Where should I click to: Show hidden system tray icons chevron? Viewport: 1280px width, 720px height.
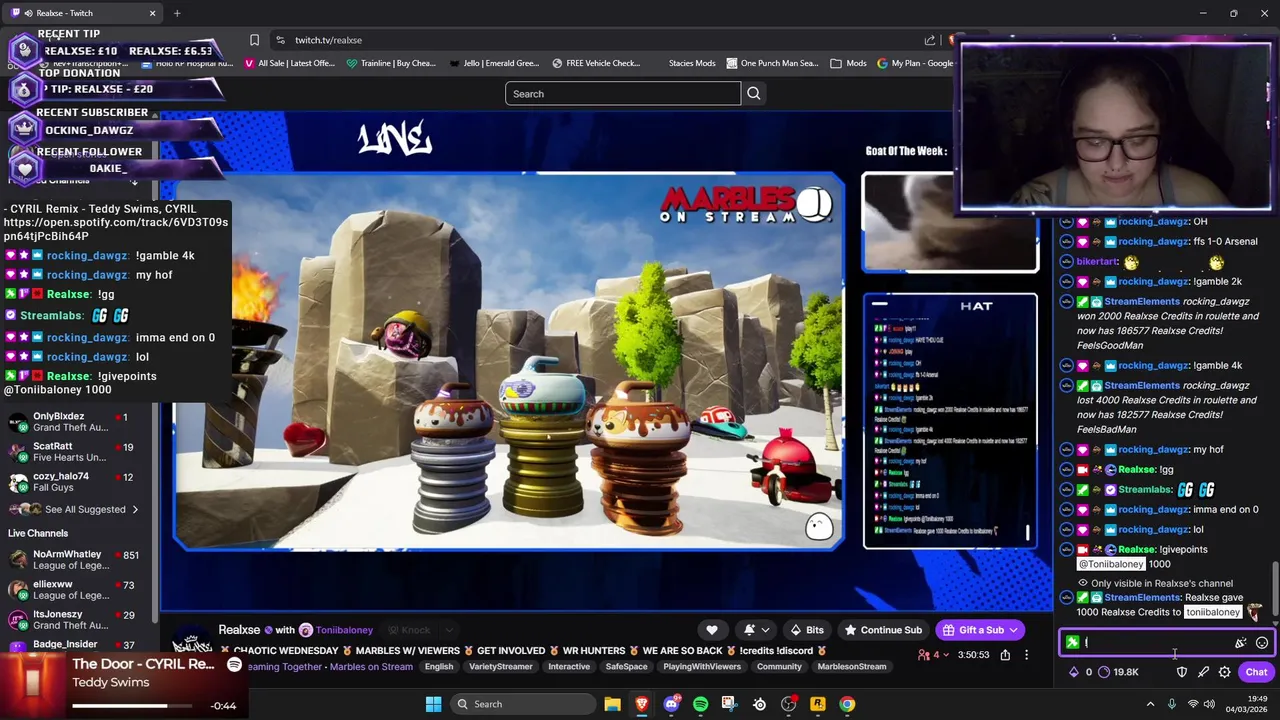click(1150, 704)
